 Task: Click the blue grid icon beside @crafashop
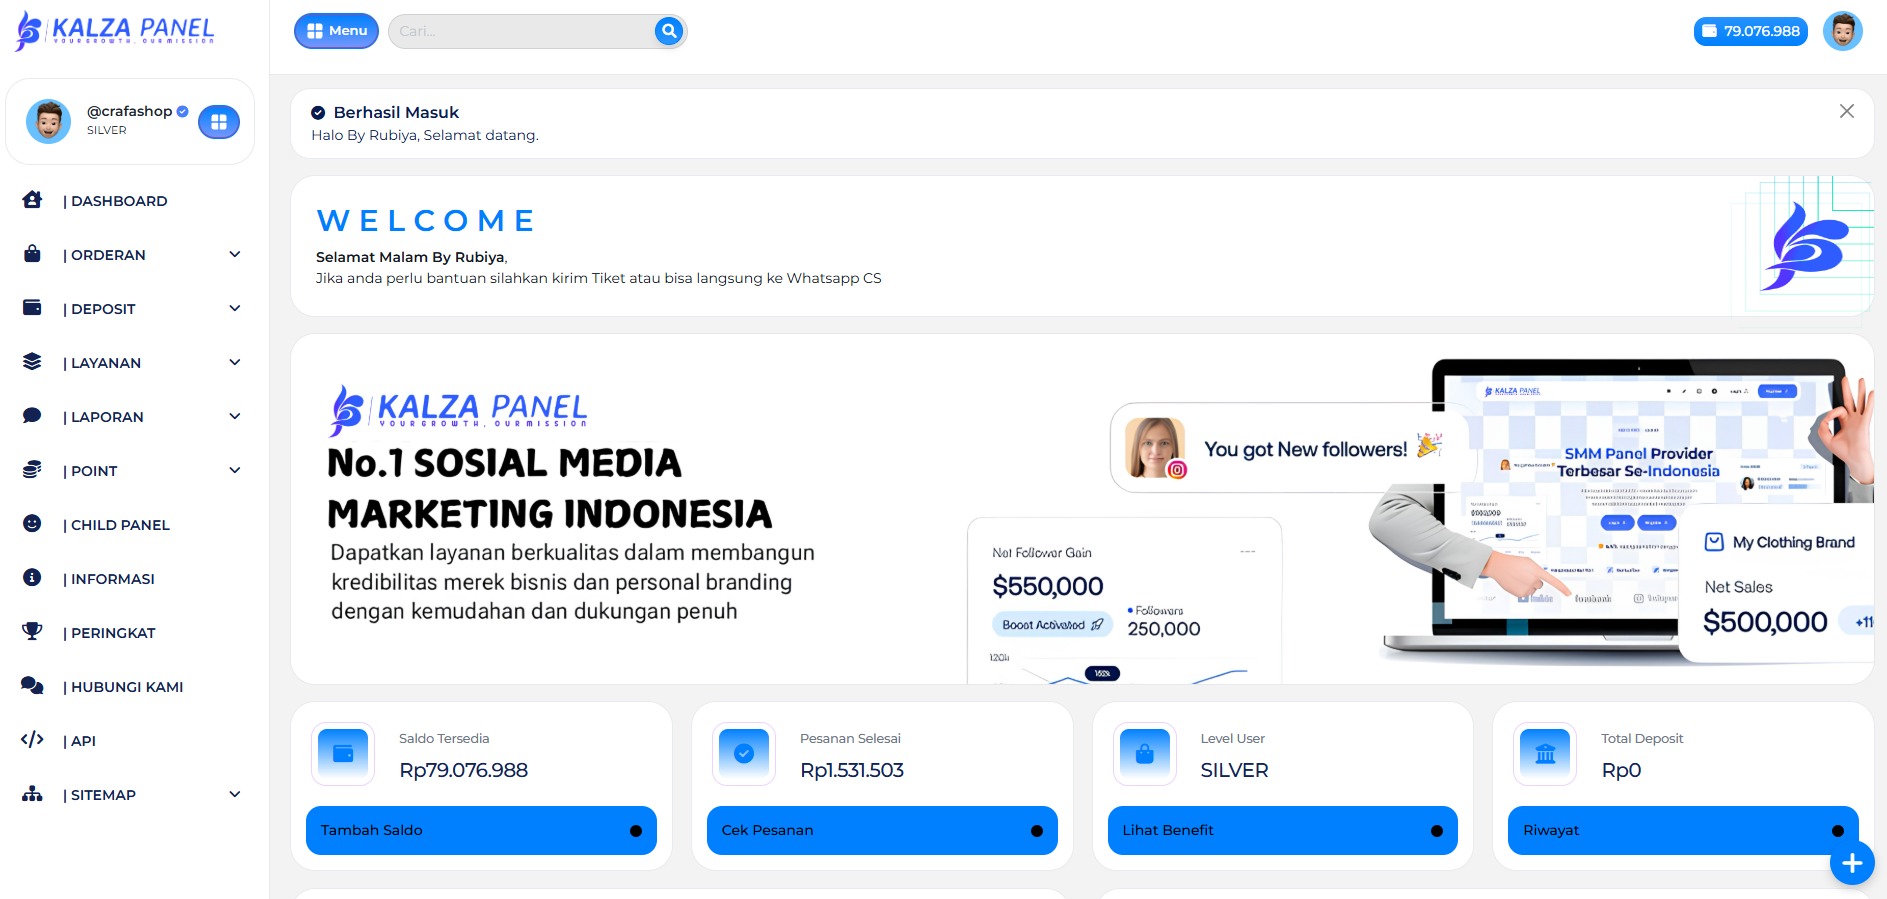pyautogui.click(x=219, y=122)
